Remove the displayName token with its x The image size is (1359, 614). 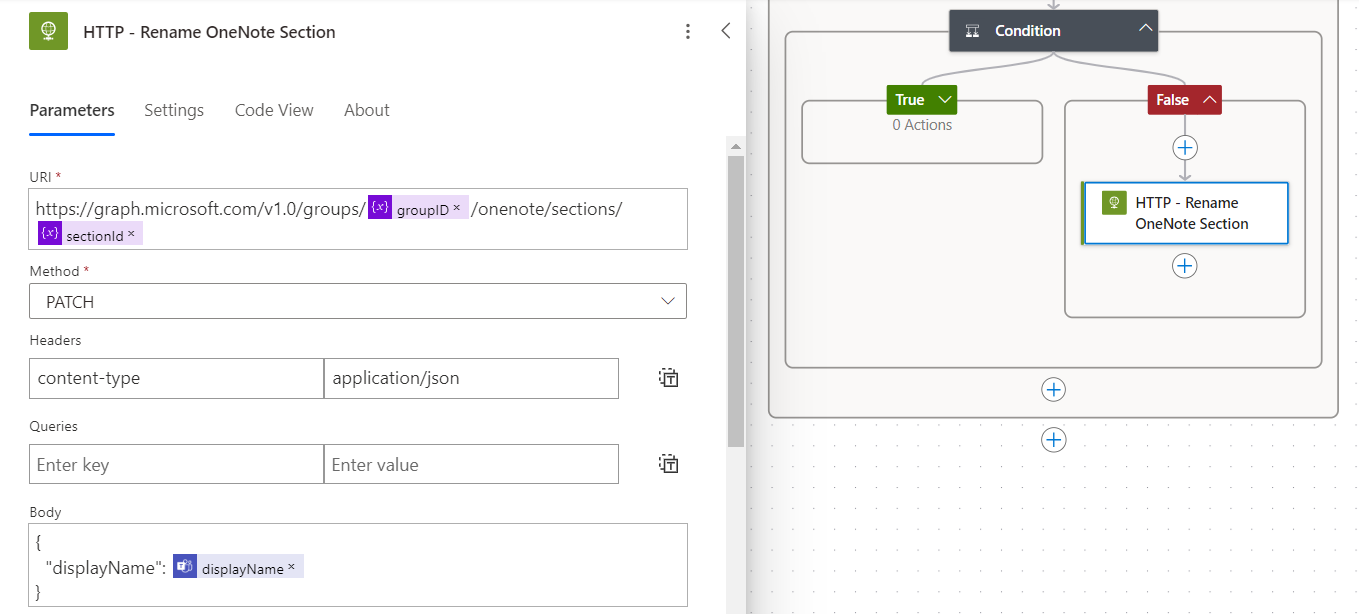291,567
